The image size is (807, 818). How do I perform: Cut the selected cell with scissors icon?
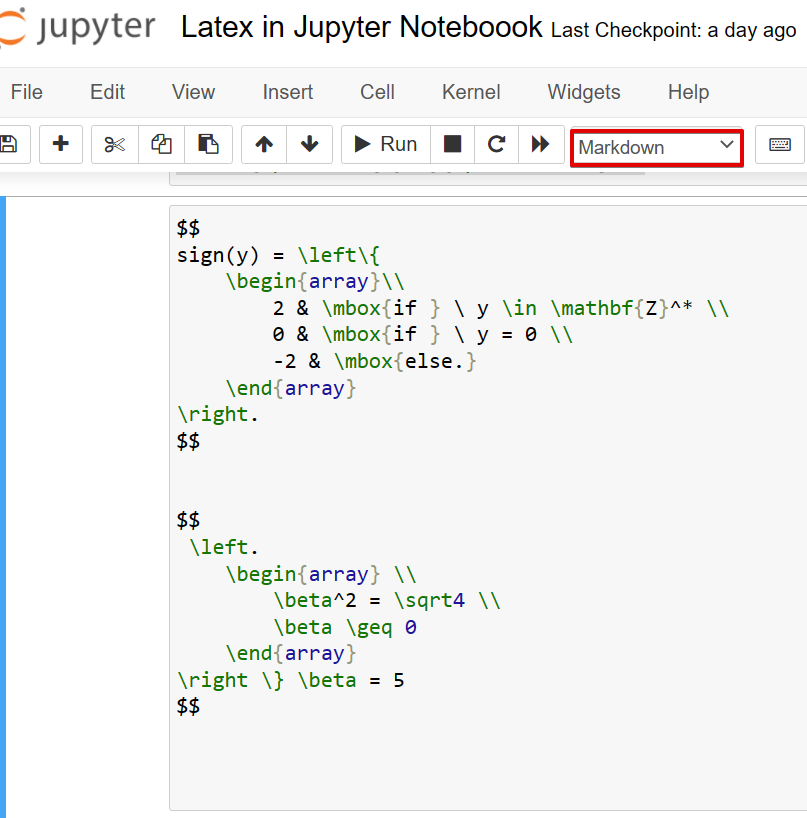coord(113,144)
